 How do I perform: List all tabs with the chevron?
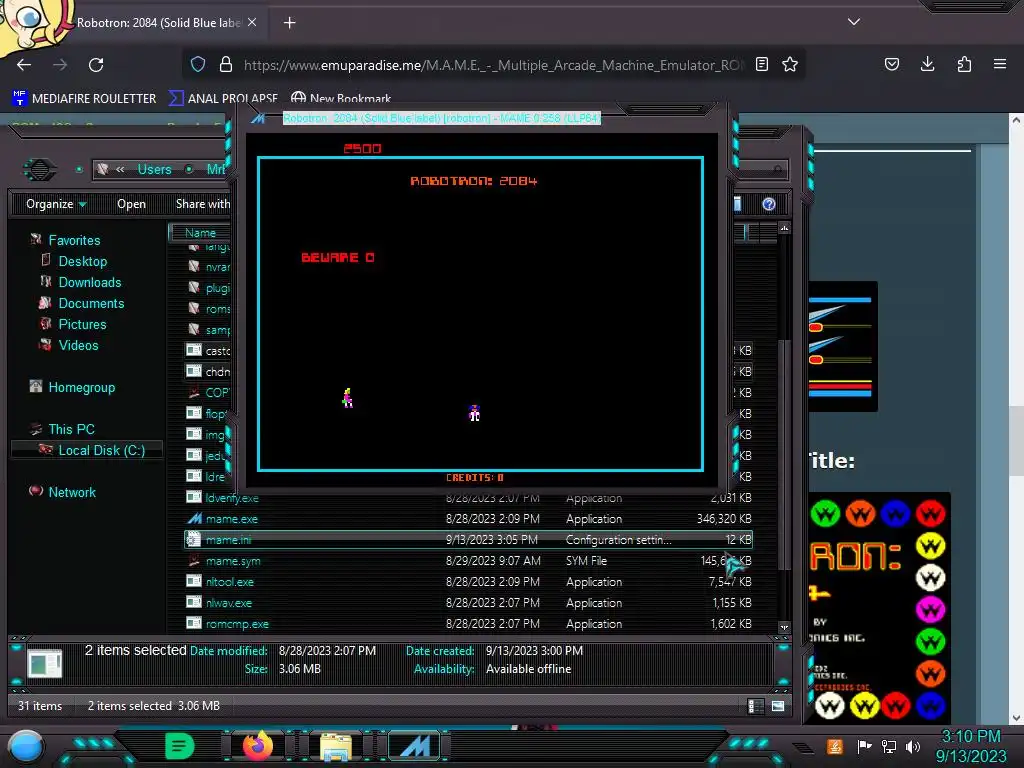pos(854,22)
